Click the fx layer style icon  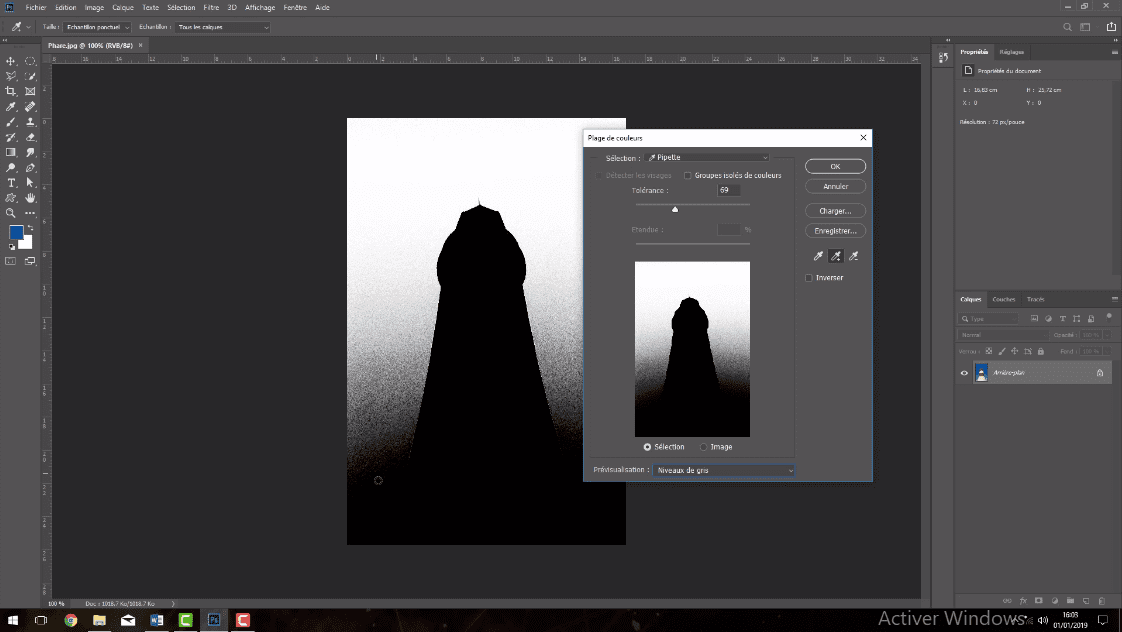(1023, 601)
